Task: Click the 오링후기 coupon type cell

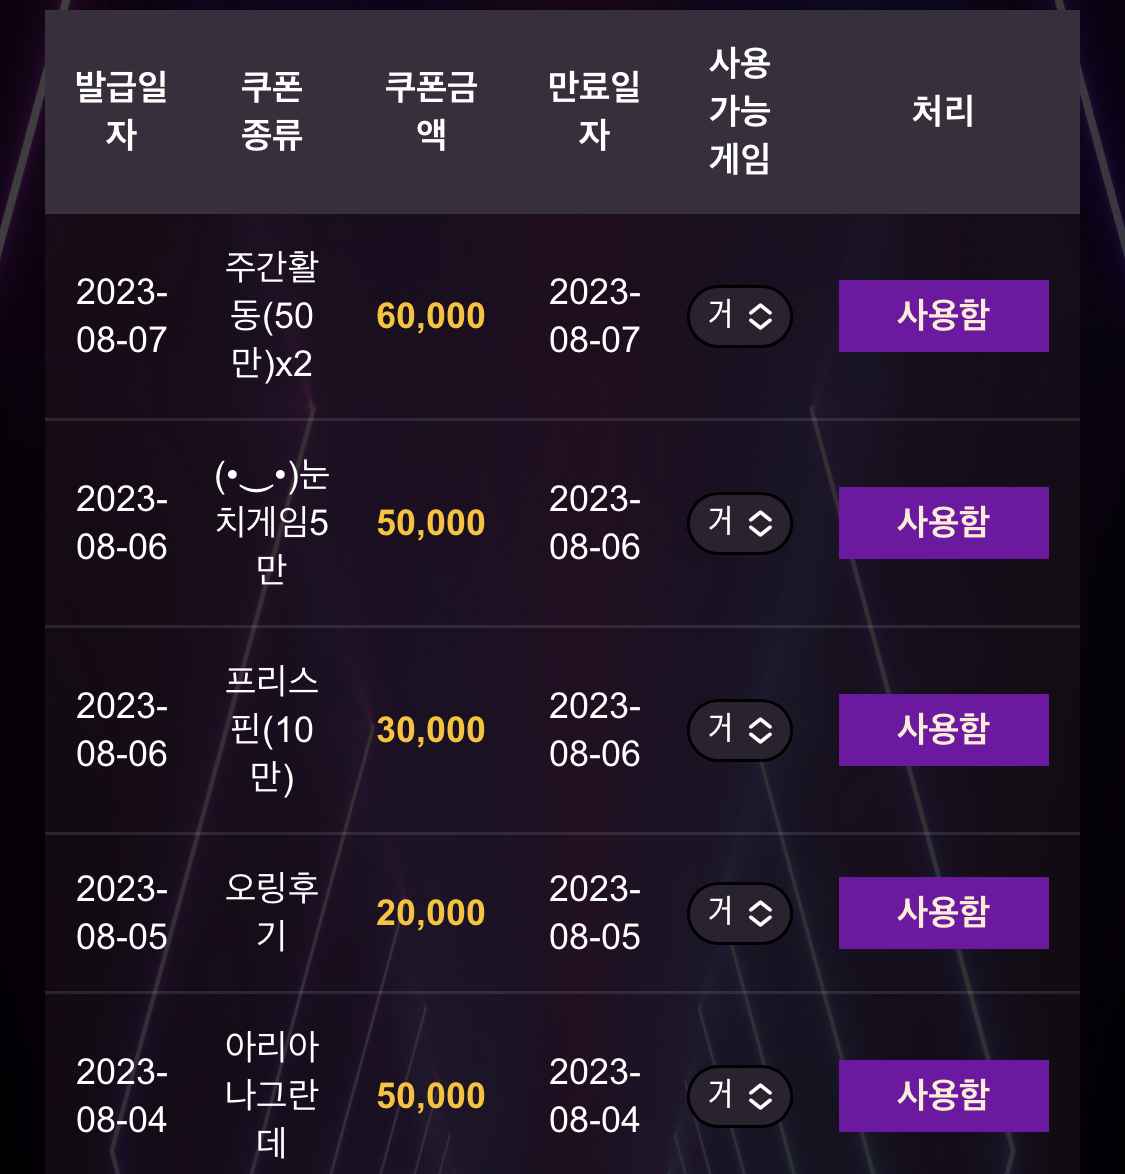Action: pyautogui.click(x=272, y=913)
